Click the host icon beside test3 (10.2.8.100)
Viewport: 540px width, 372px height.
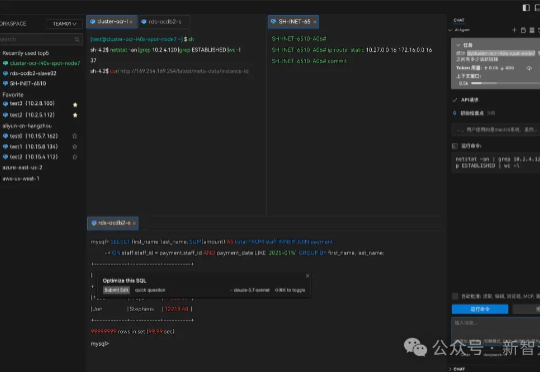(x=5, y=104)
